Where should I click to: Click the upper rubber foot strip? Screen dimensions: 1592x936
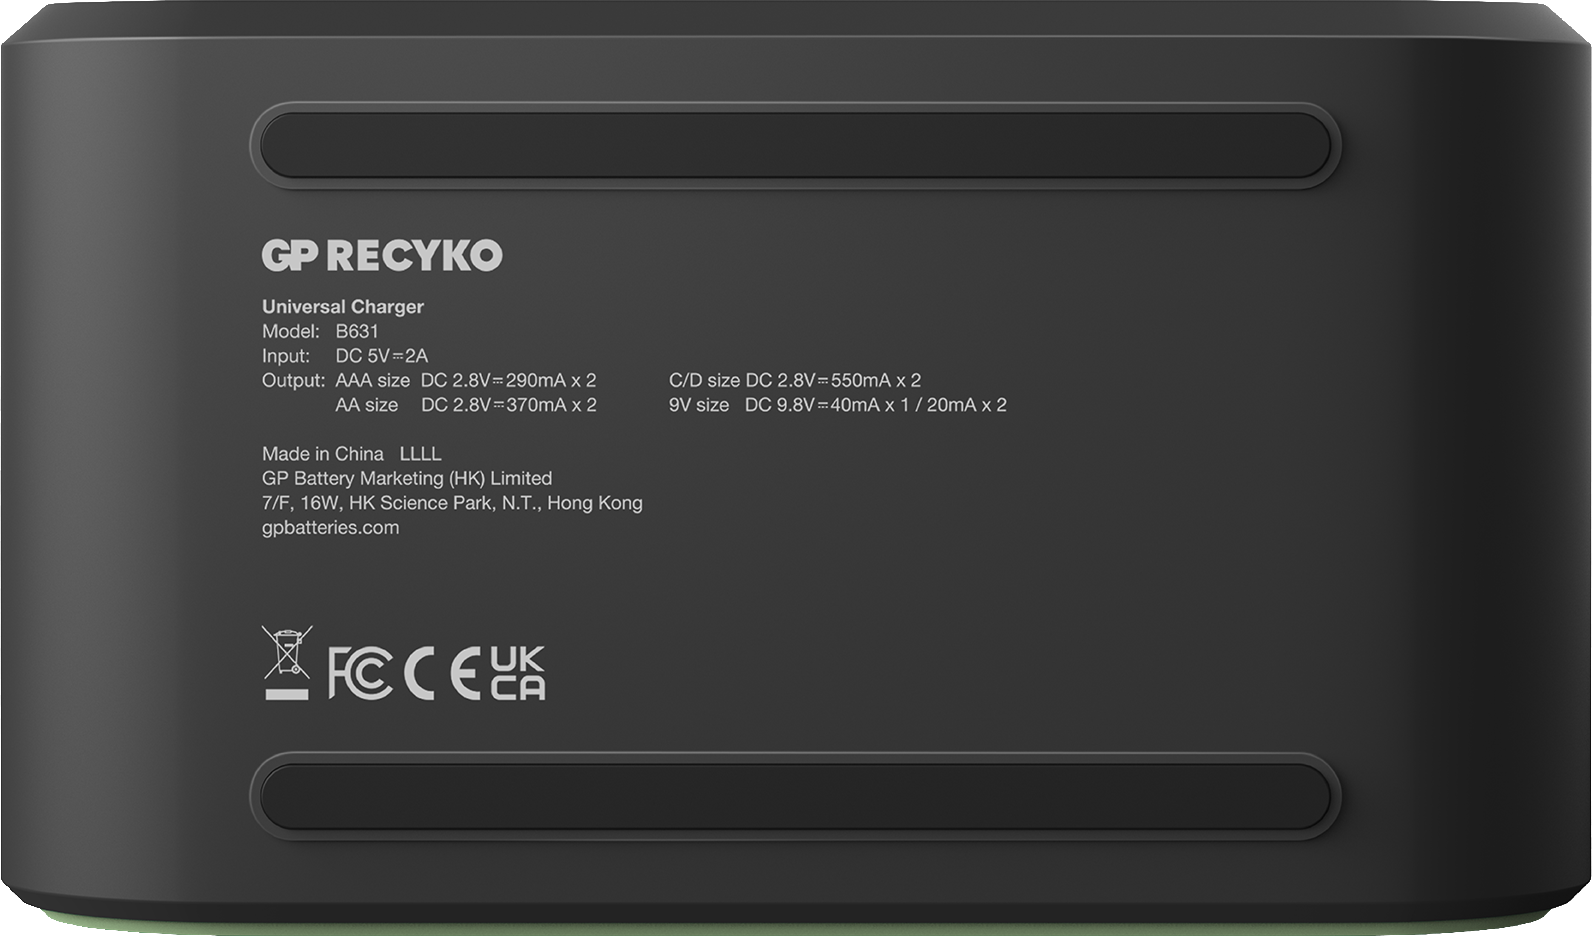795,146
